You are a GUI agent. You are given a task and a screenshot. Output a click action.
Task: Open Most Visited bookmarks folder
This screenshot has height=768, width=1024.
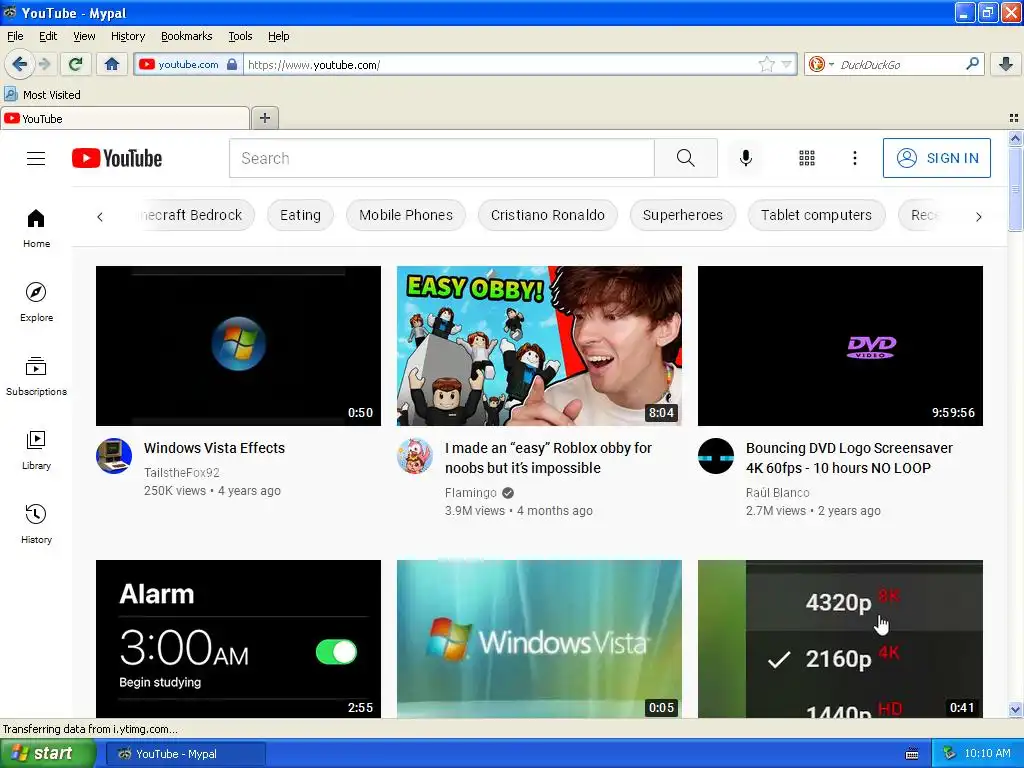click(42, 95)
